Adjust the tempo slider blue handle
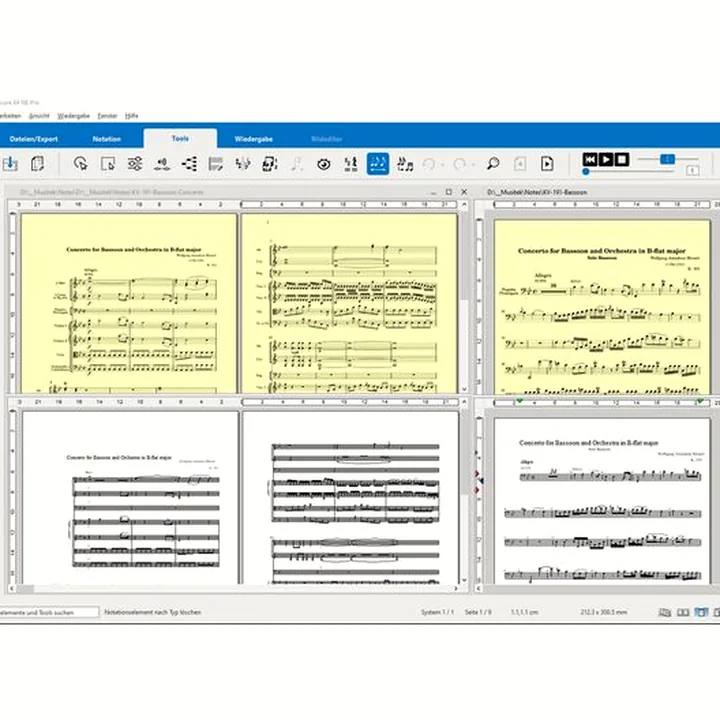Screen dimensions: 720x720 tap(667, 159)
